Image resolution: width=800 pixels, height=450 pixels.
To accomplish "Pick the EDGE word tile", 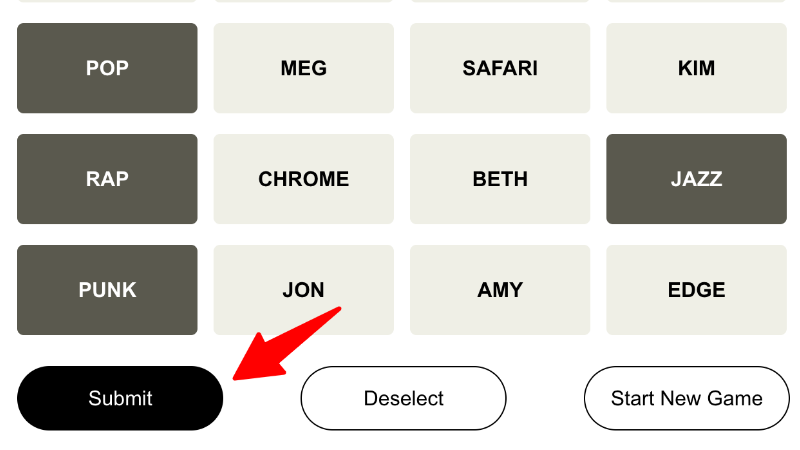I will click(x=696, y=290).
